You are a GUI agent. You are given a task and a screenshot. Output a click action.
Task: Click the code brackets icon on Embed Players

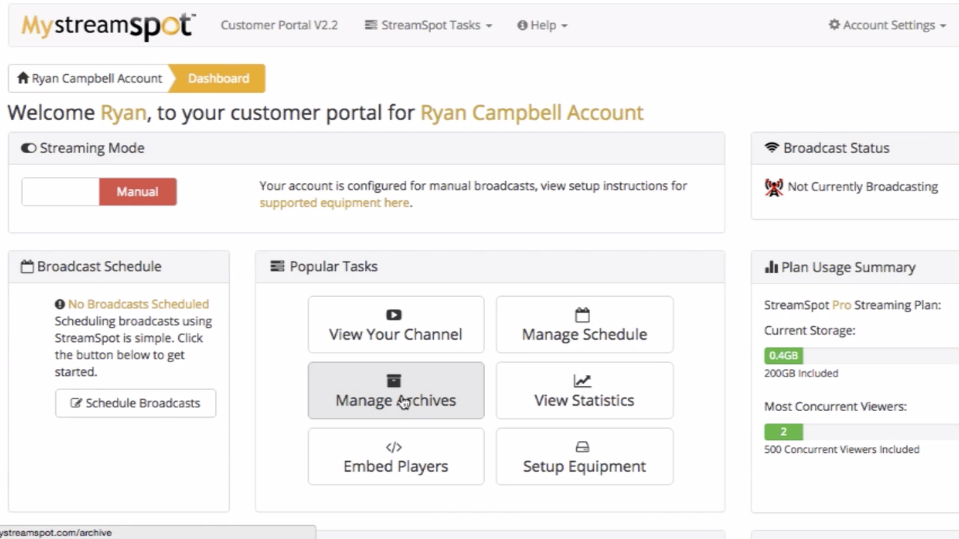point(394,447)
